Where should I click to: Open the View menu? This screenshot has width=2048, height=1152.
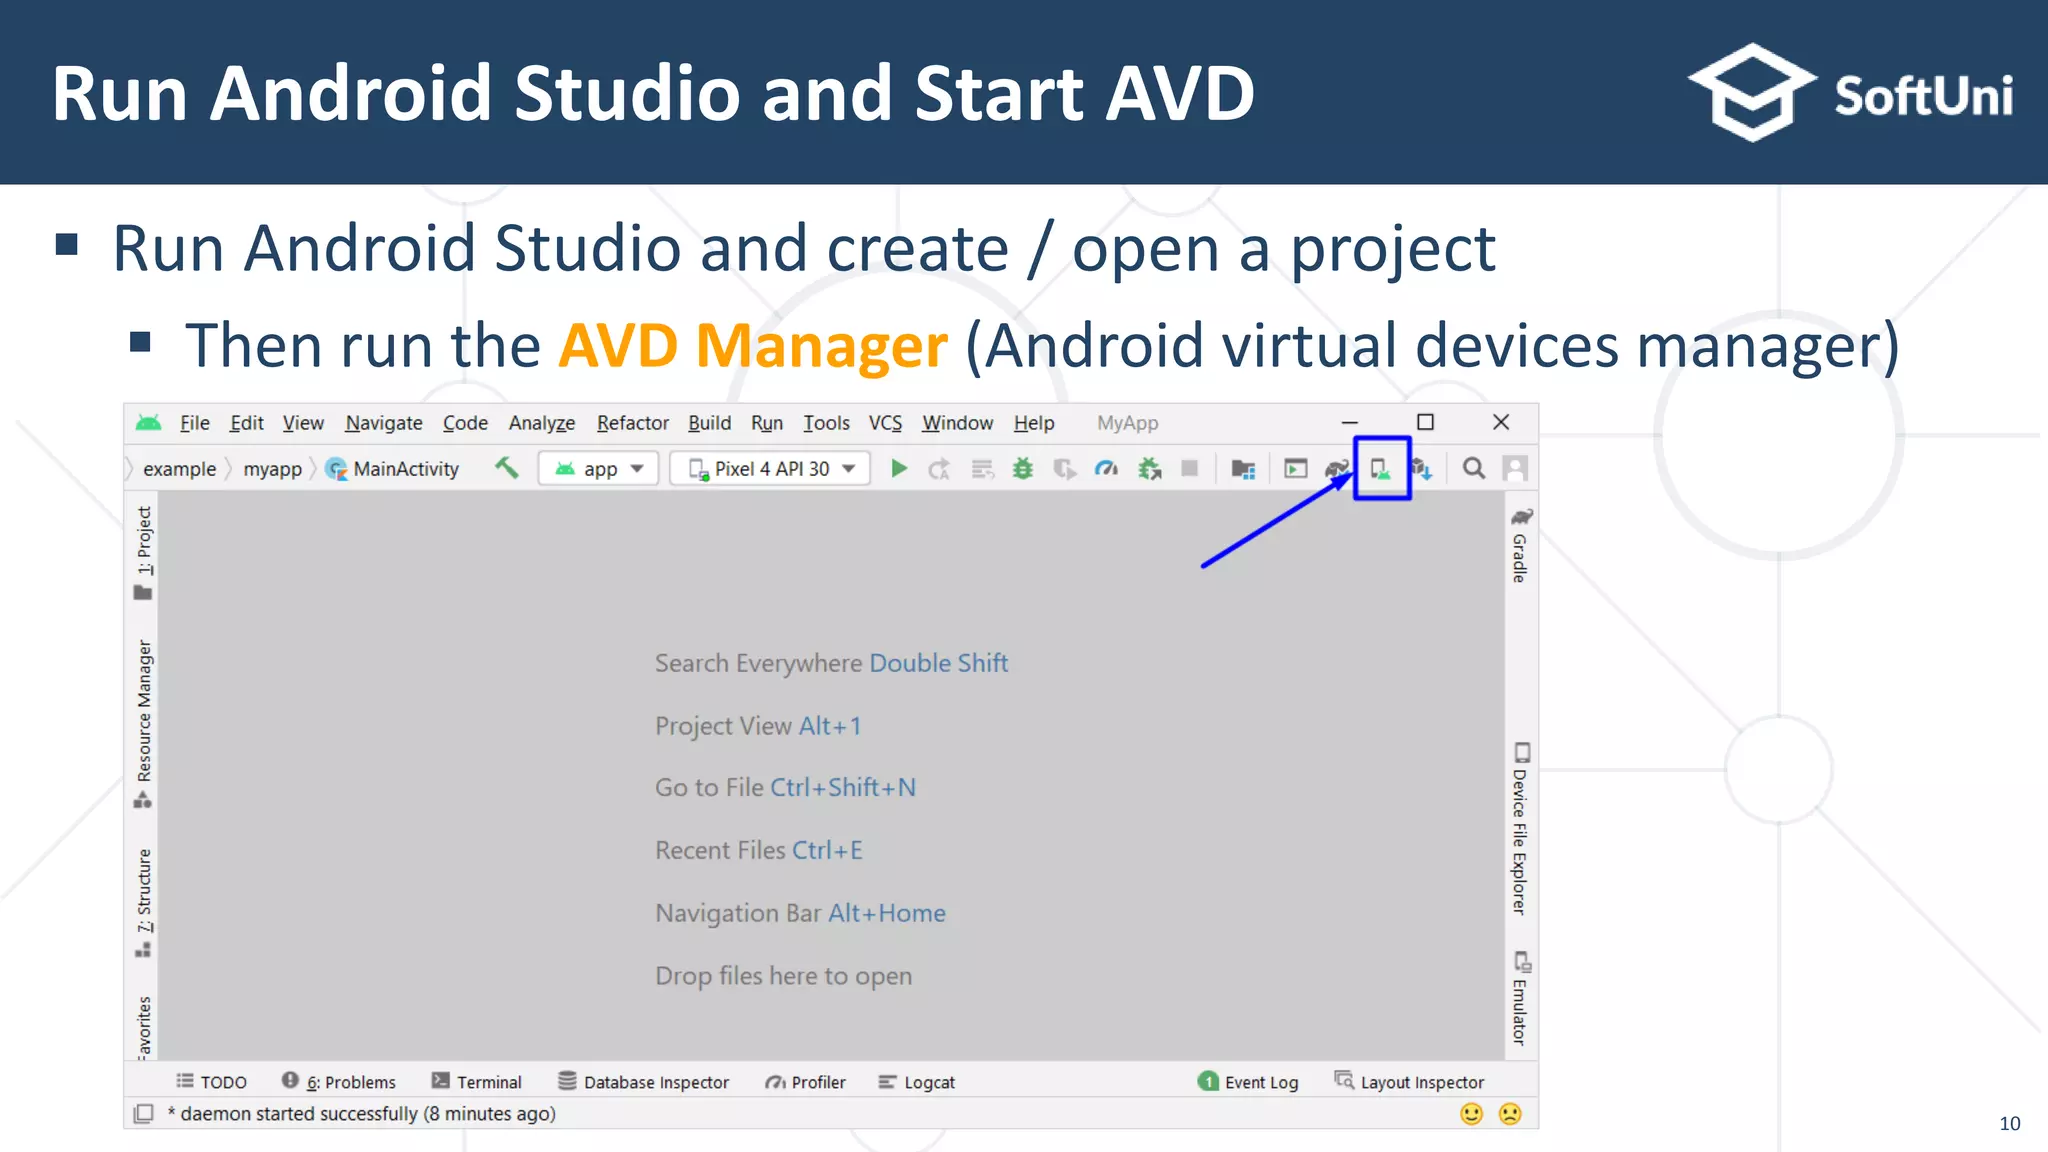(x=303, y=423)
